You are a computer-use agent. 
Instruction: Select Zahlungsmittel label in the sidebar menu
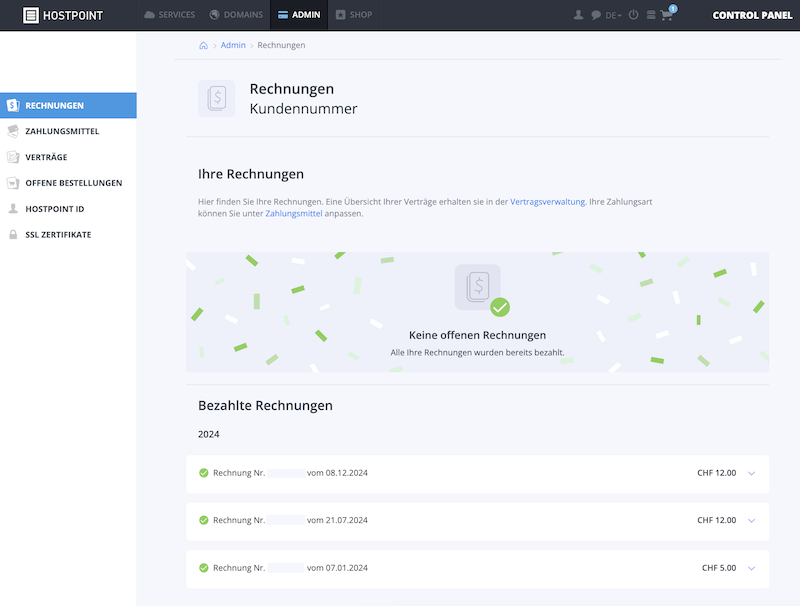click(62, 131)
